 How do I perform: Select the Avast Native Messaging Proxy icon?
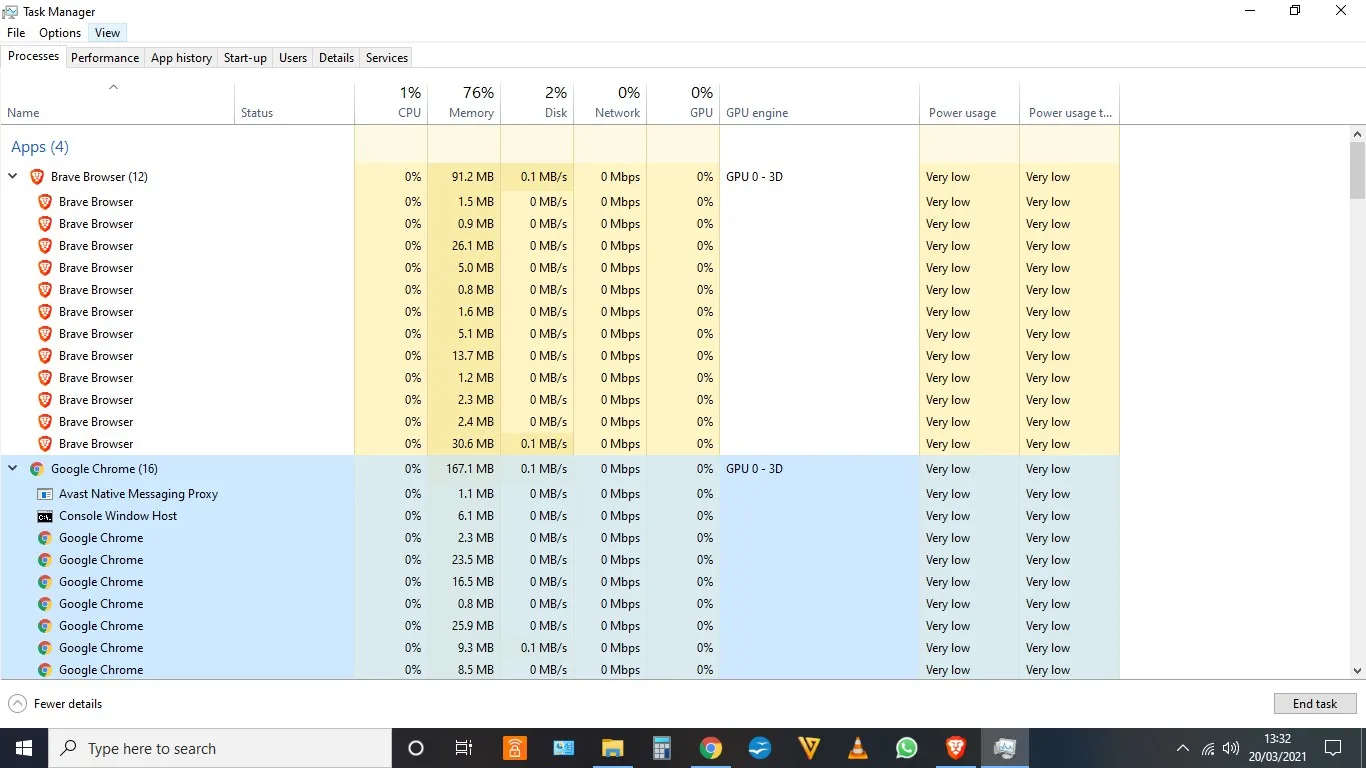[45, 494]
